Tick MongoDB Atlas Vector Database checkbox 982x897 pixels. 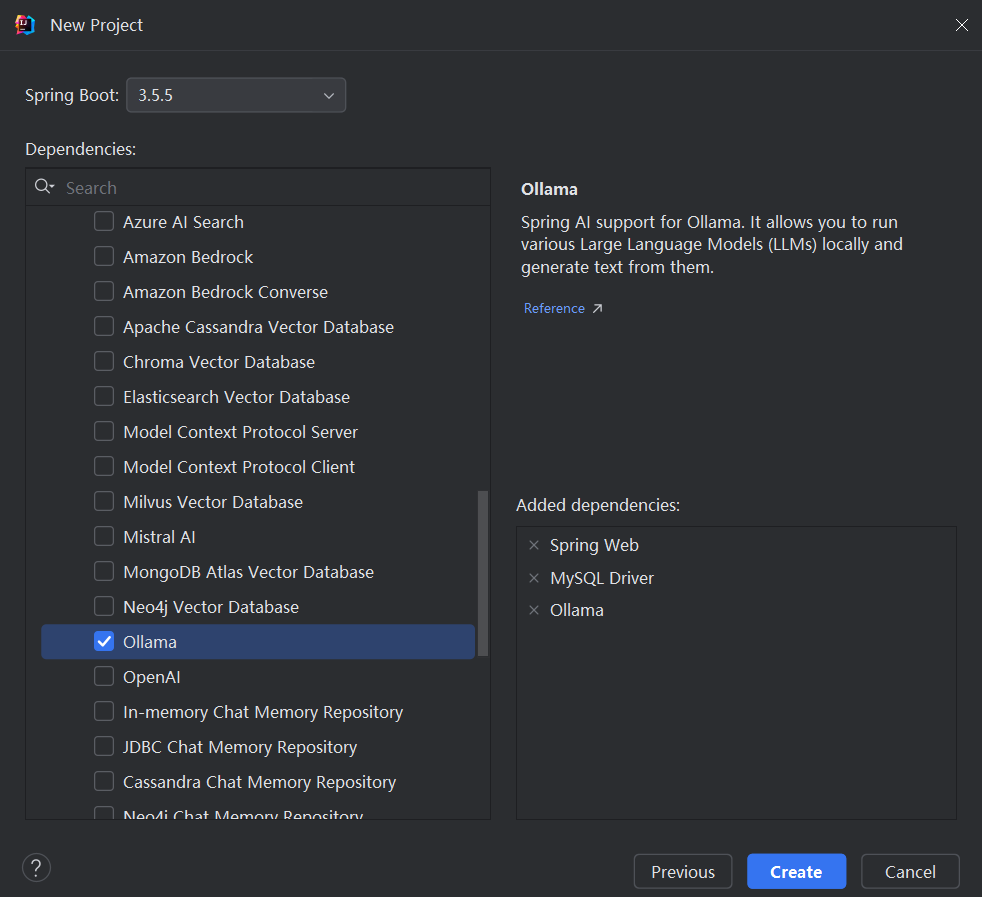[x=104, y=572]
